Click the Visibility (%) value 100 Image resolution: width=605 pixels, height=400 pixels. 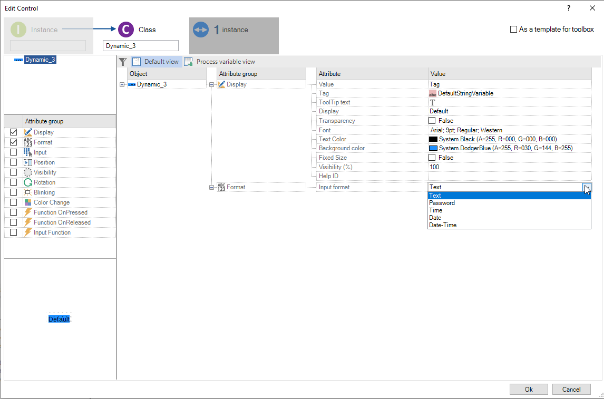pos(509,167)
